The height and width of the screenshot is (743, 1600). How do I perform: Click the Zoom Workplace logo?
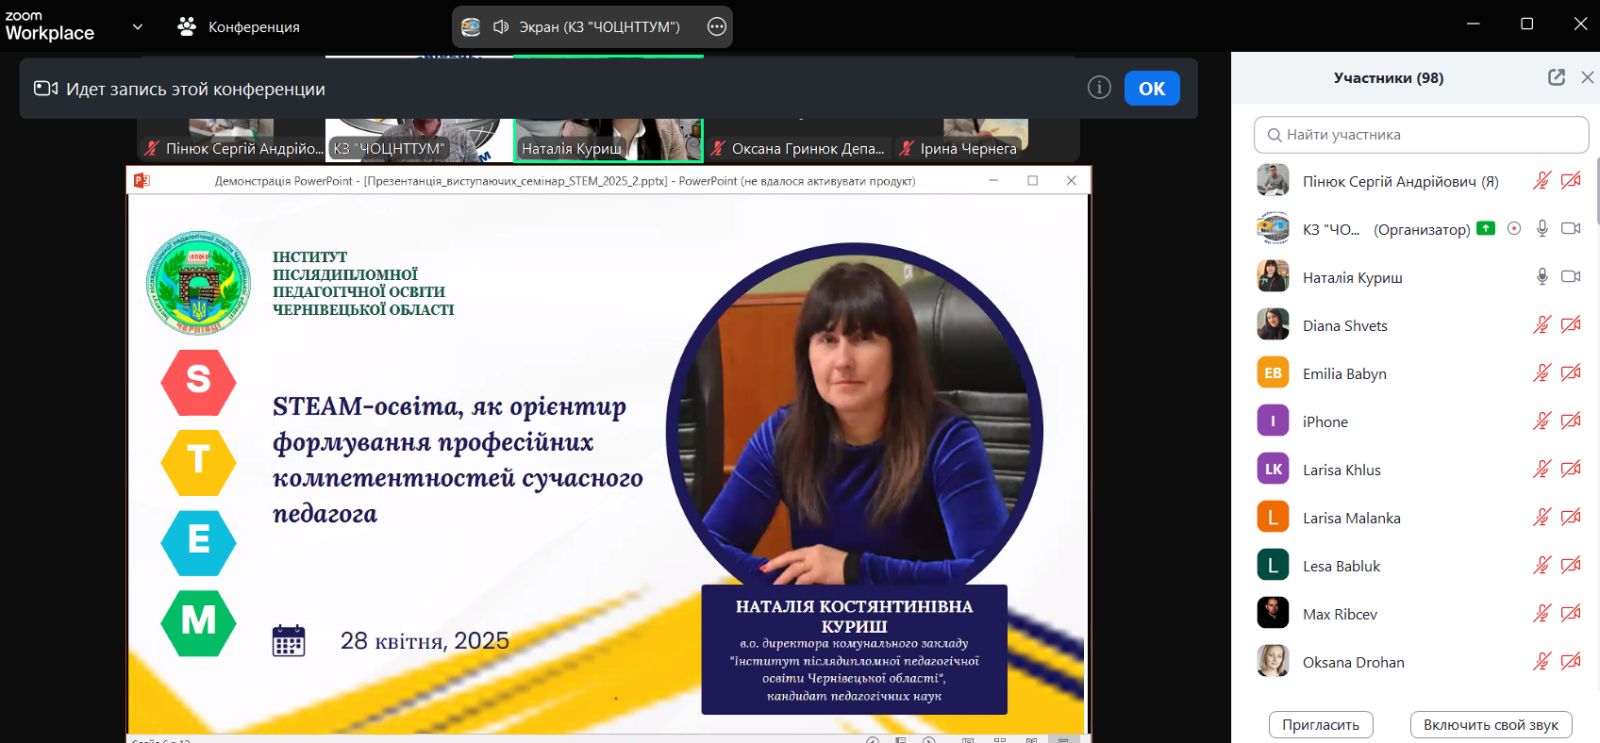(x=50, y=26)
